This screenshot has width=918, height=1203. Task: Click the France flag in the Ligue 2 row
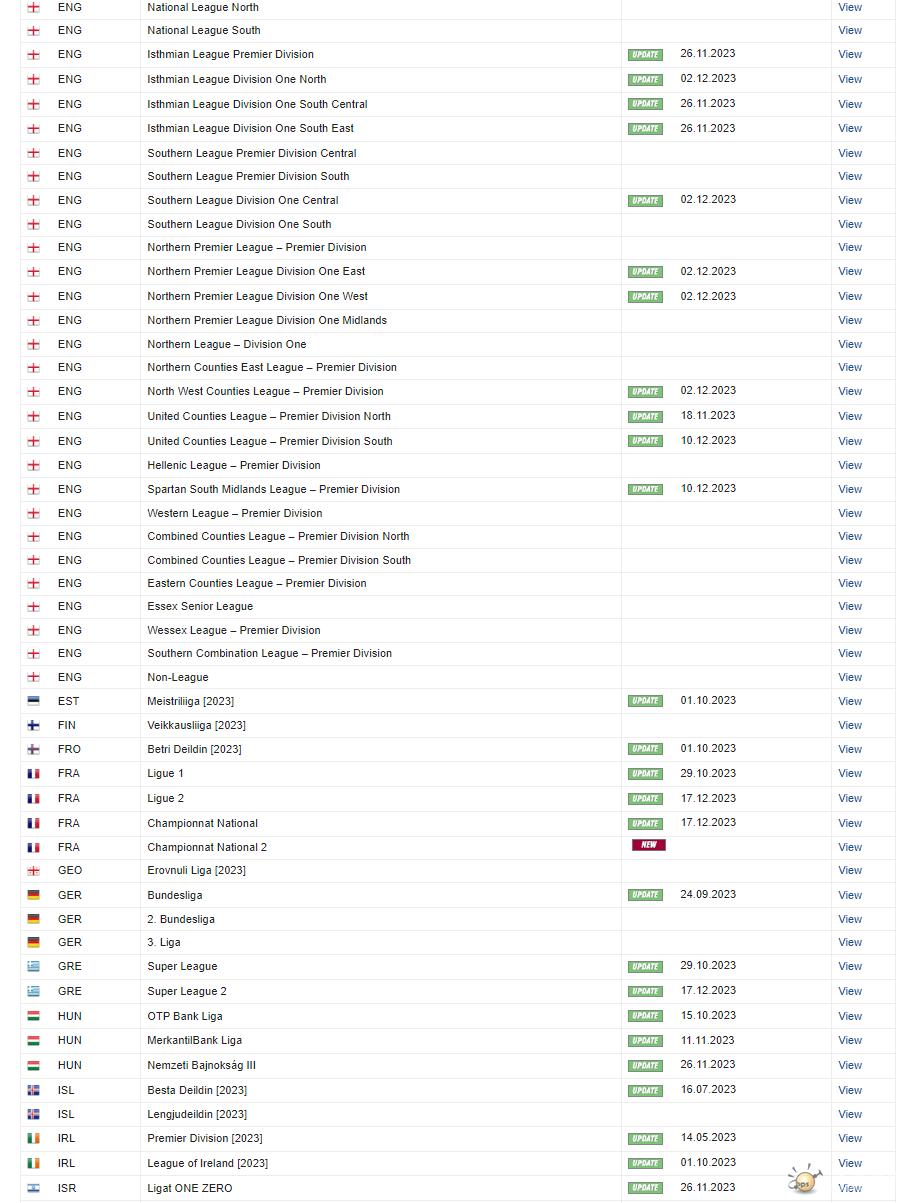click(34, 798)
